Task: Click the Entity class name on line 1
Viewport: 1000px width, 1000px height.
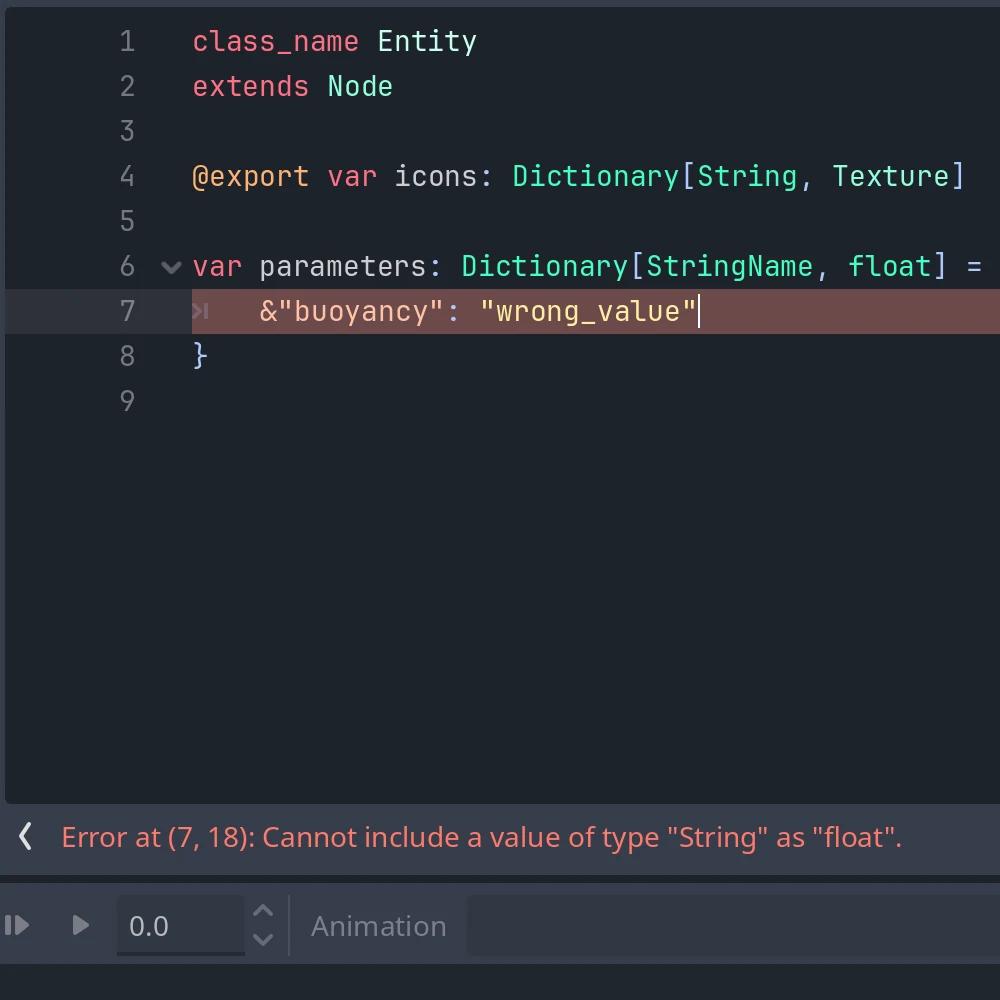Action: click(x=427, y=42)
